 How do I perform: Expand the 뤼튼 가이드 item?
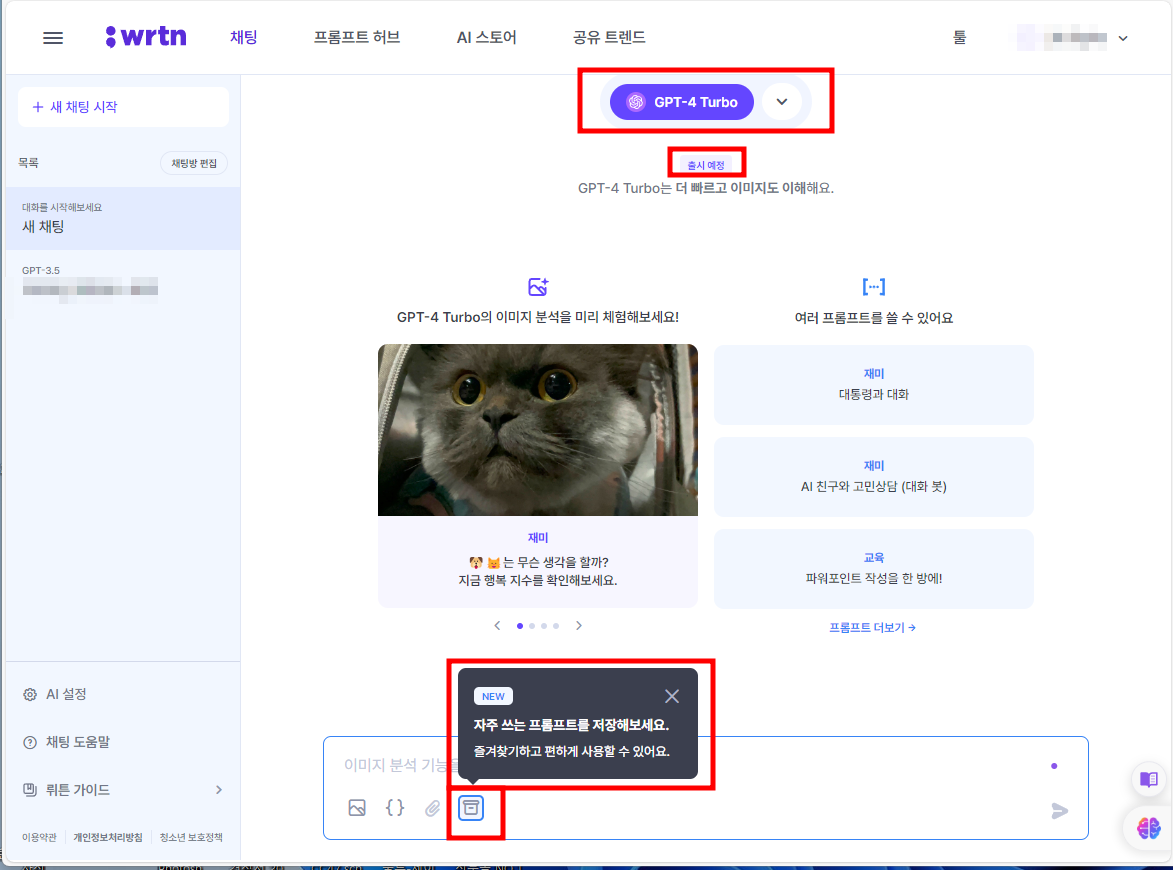123,790
